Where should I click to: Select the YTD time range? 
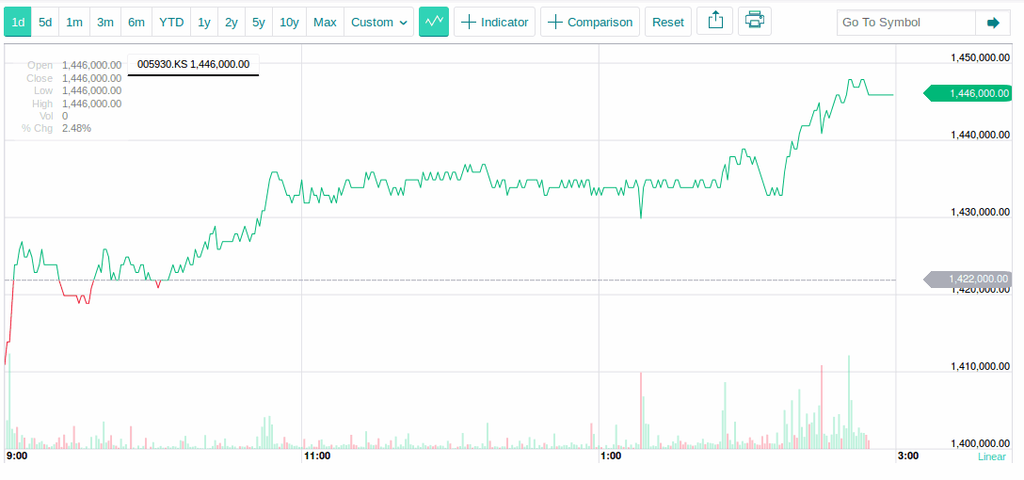171,22
